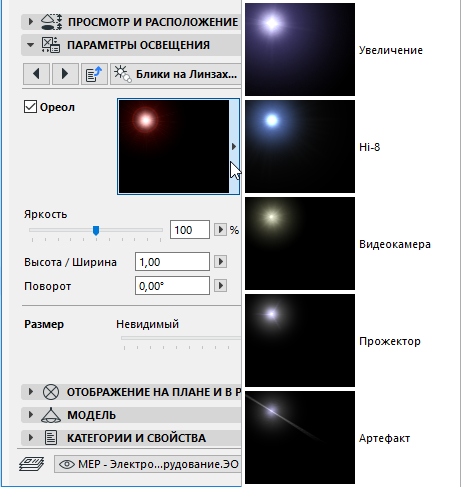Click the КАТЕГОРИИ И СВОЙСТВА list icon
Image resolution: width=461 pixels, height=487 pixels.
(x=51, y=438)
